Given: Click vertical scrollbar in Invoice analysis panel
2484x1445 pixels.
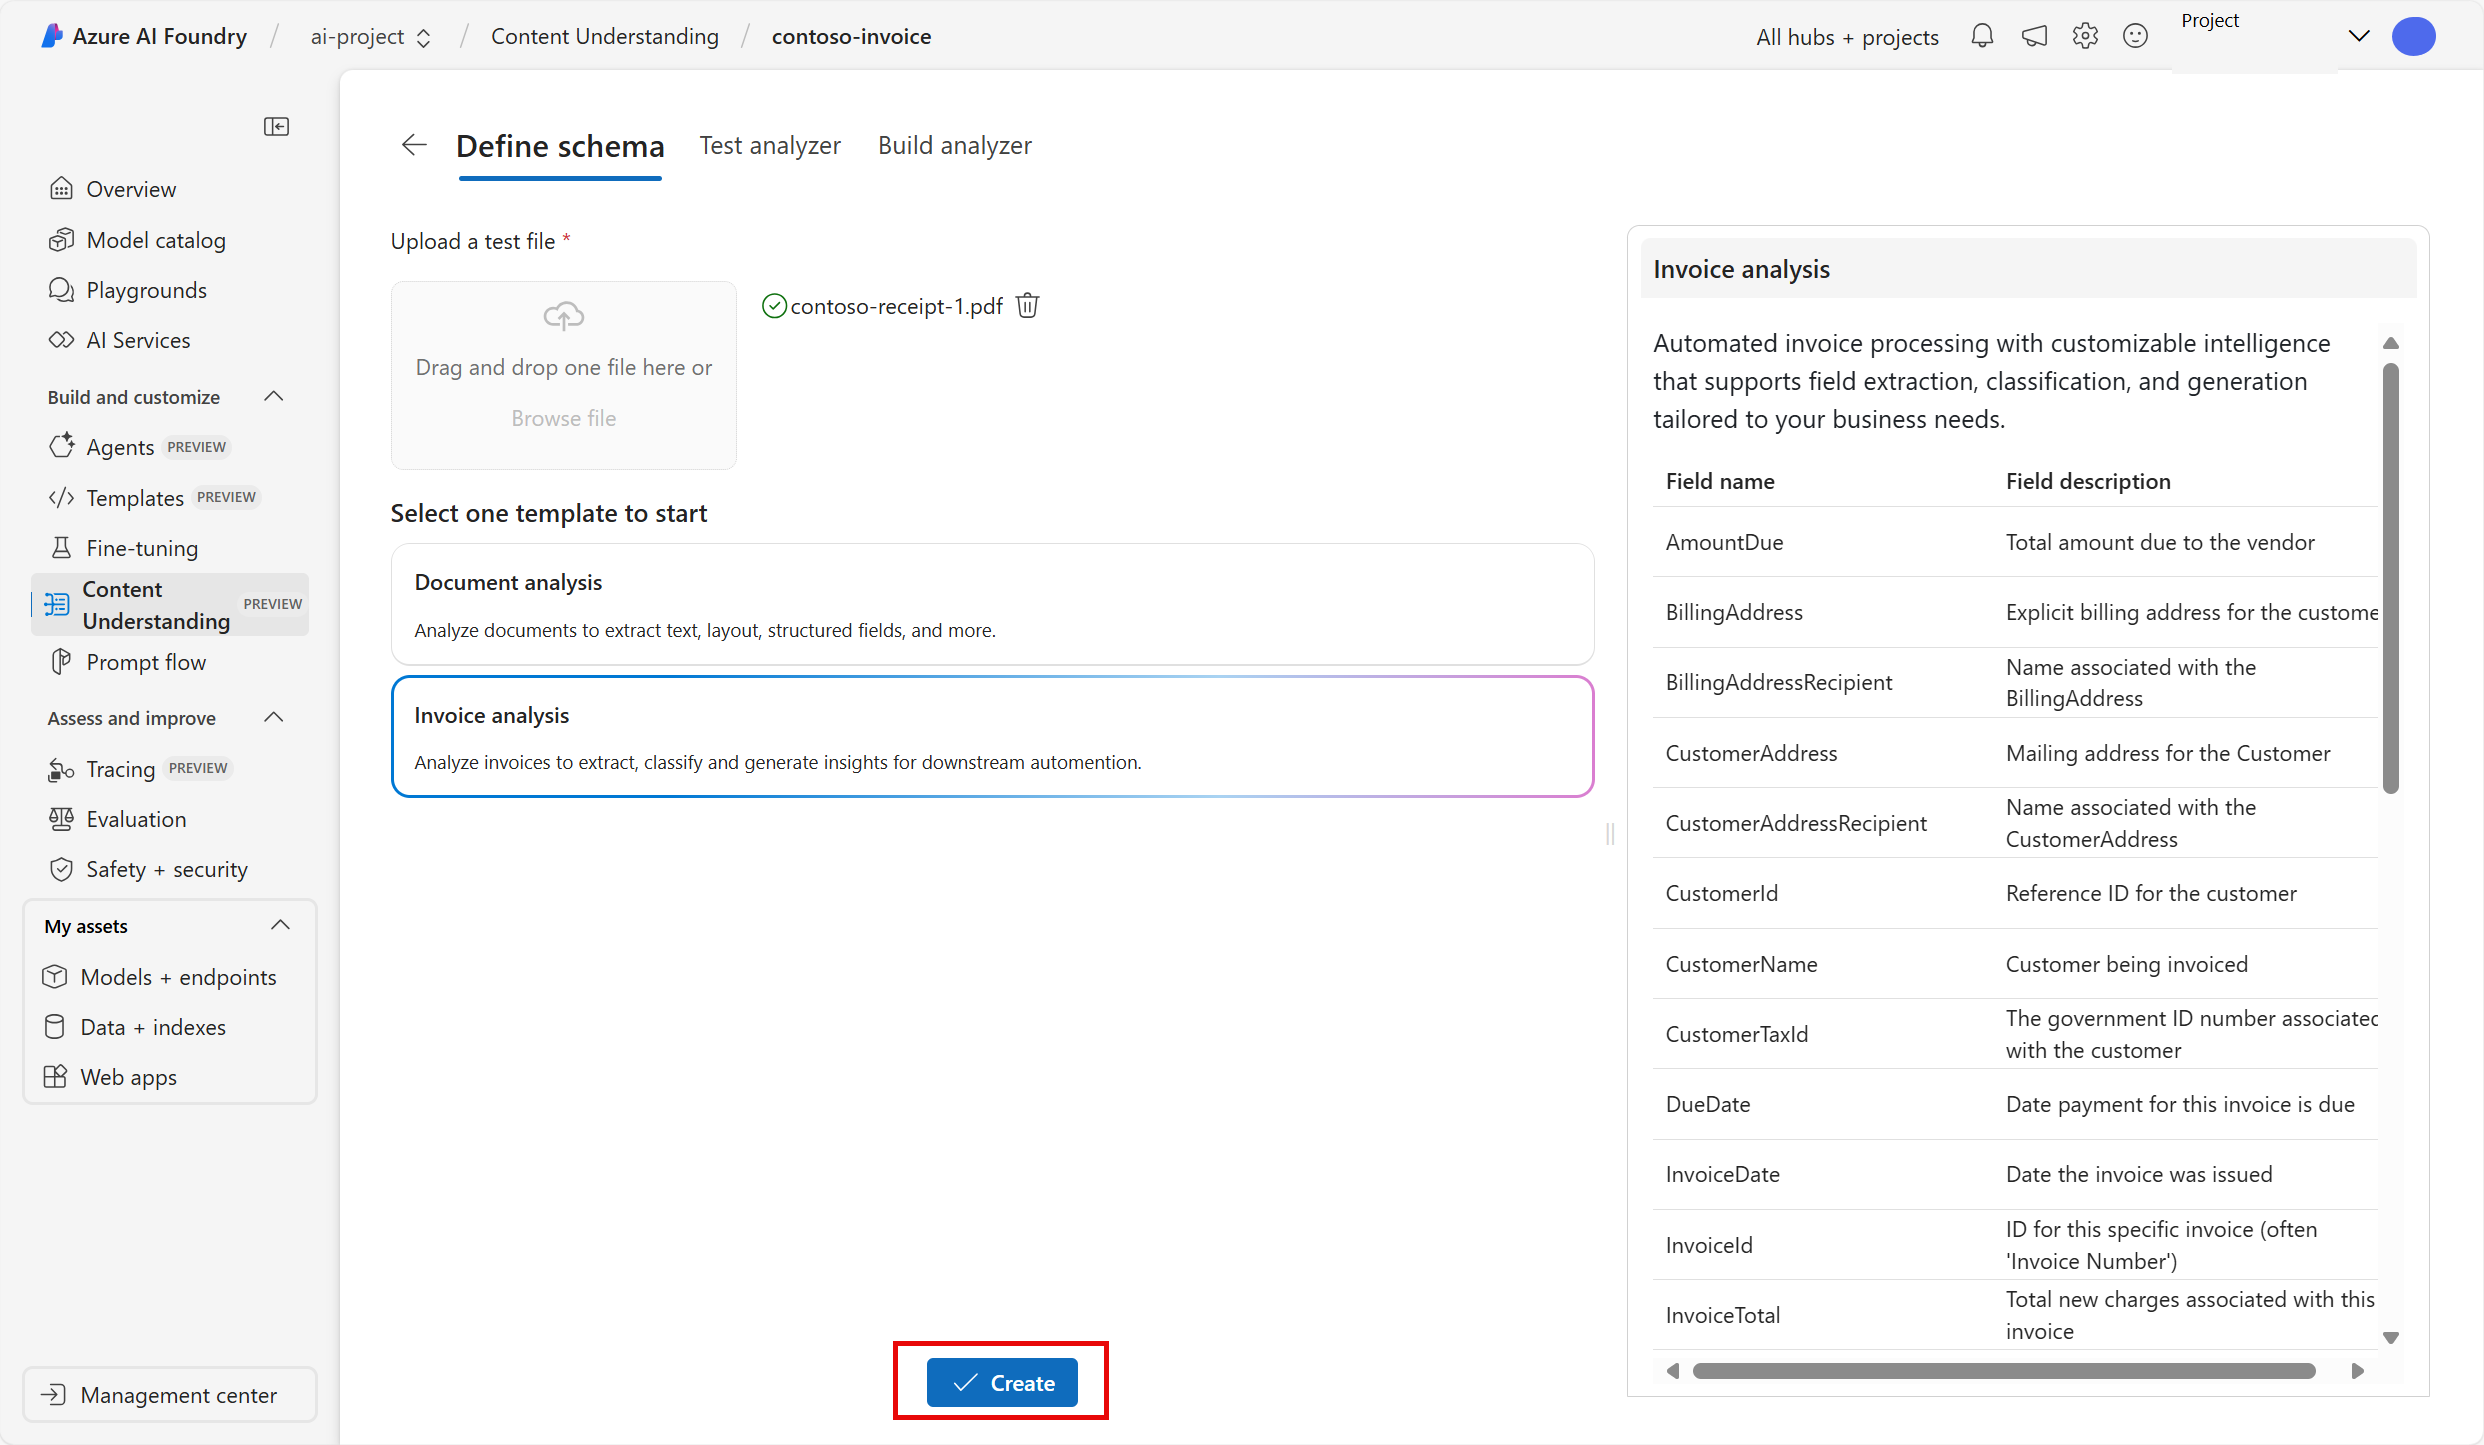Looking at the screenshot, I should [x=2391, y=578].
